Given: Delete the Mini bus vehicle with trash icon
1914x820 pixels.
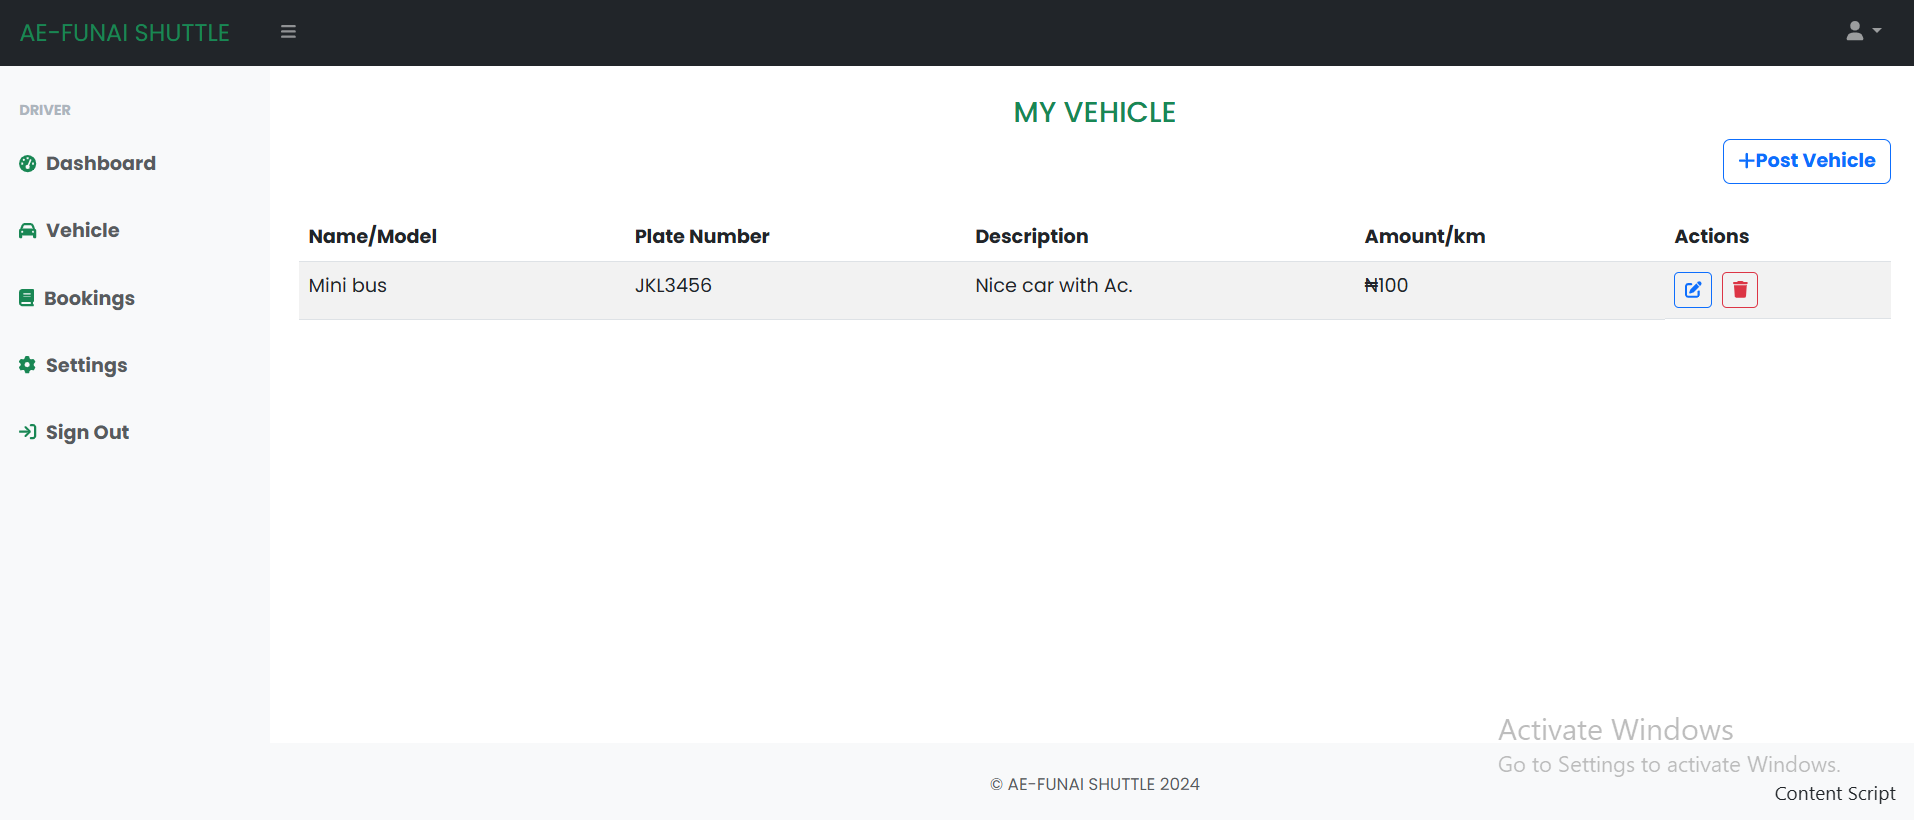Looking at the screenshot, I should 1739,290.
